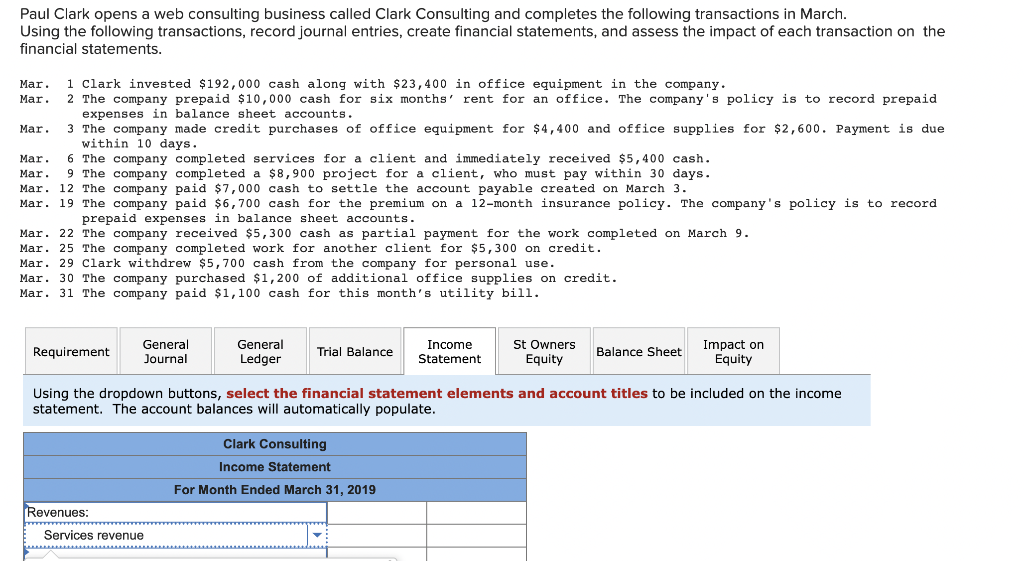
Task: Click the red bold instruction text
Action: point(437,393)
